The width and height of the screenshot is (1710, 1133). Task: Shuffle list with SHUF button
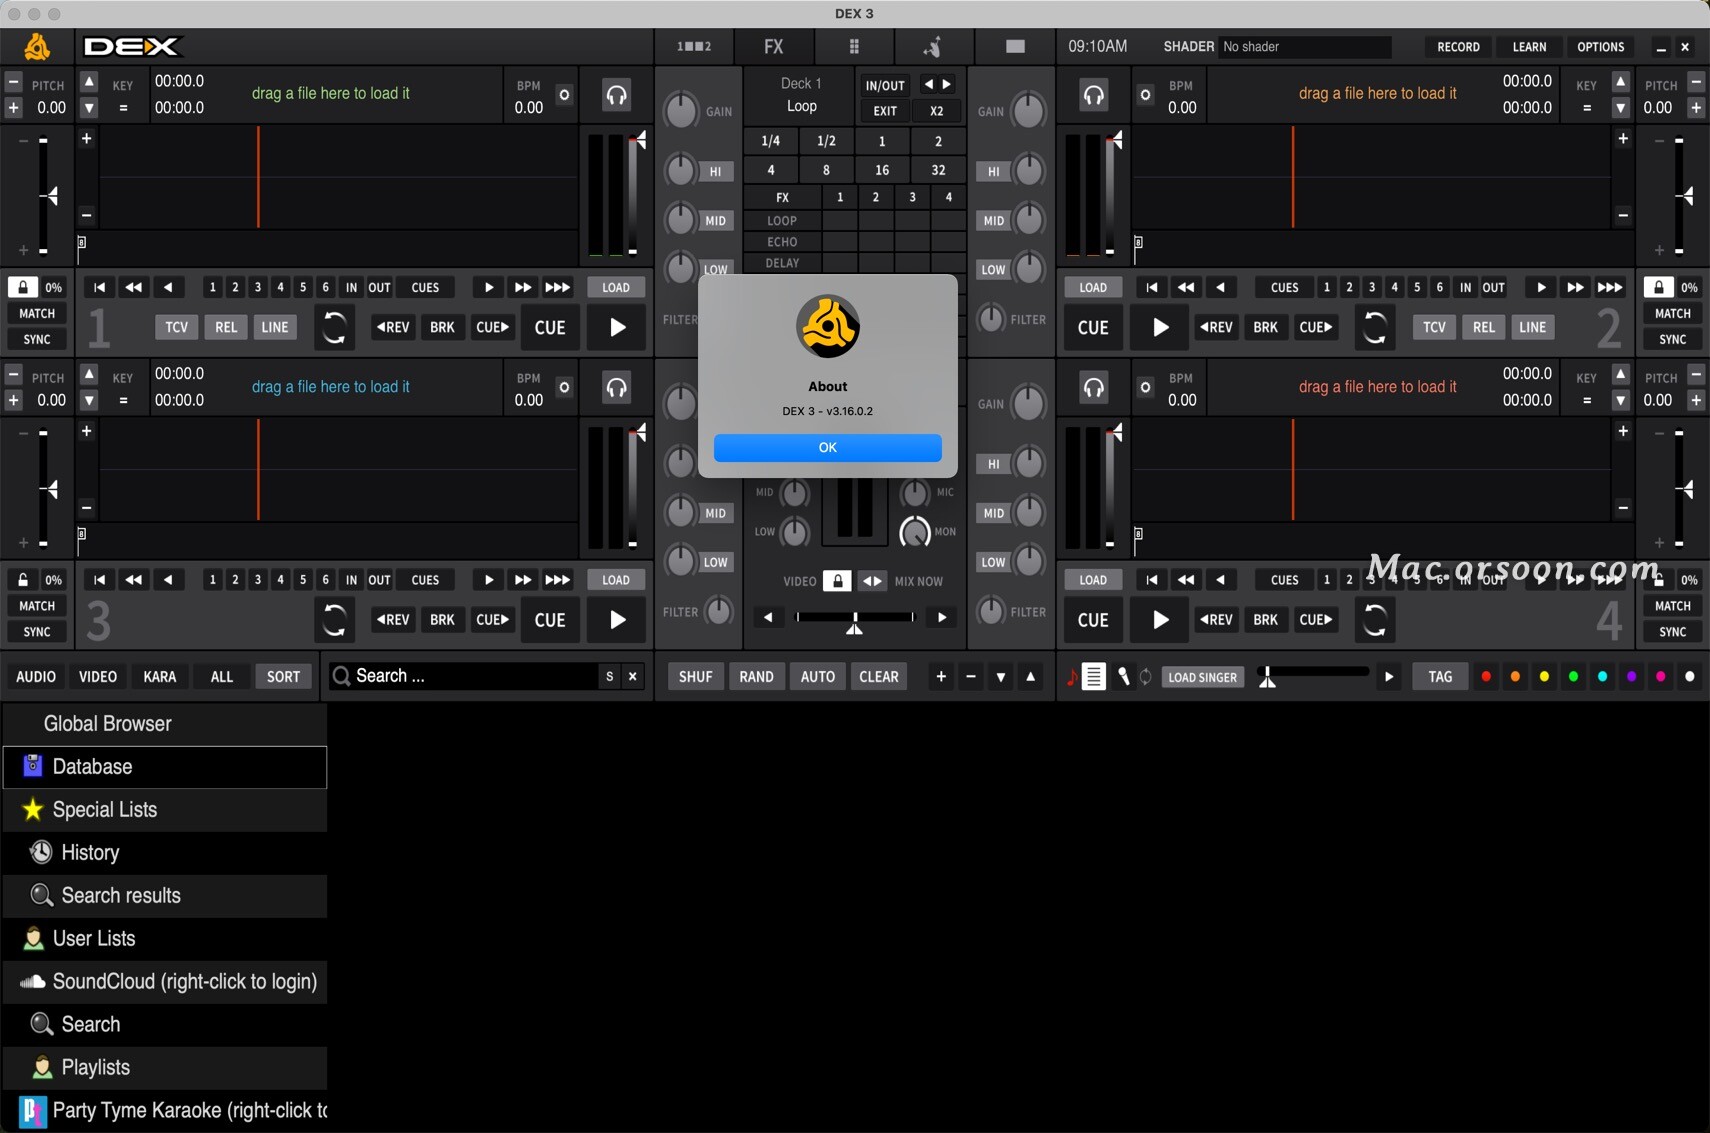point(695,677)
